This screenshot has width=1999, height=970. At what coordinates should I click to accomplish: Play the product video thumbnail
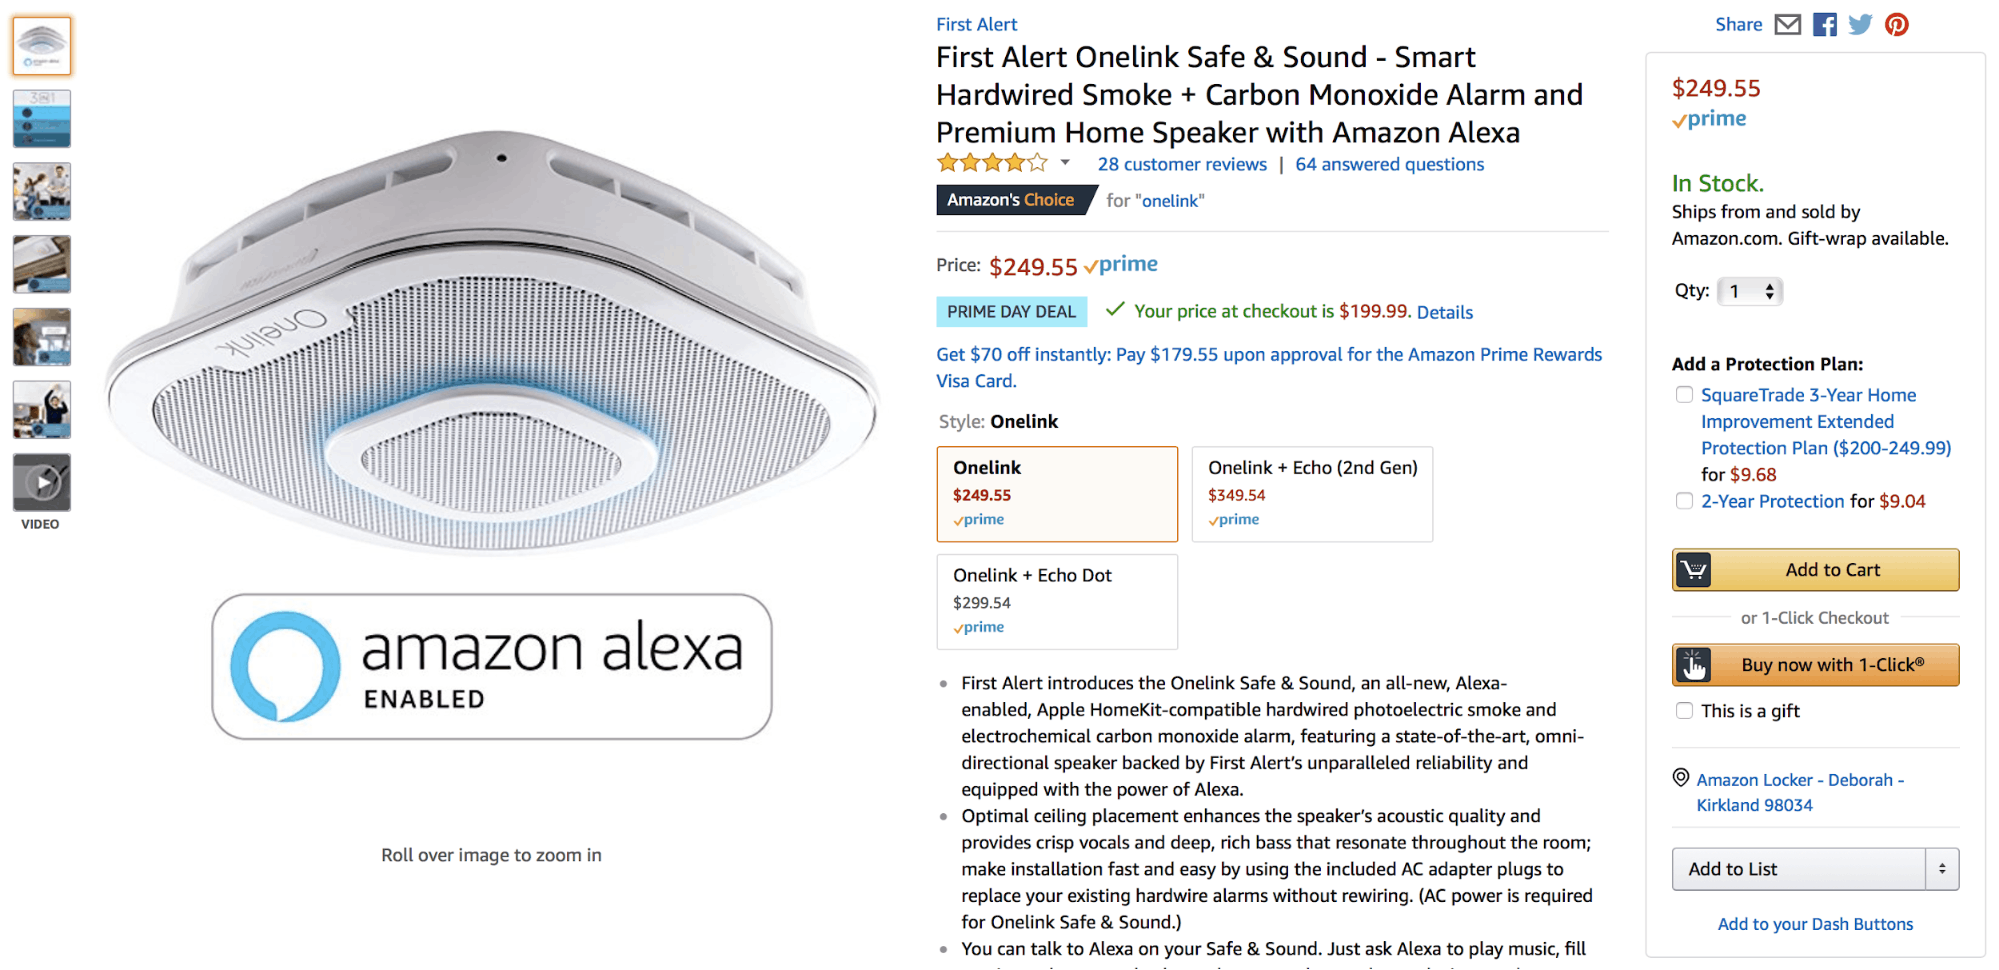42,483
